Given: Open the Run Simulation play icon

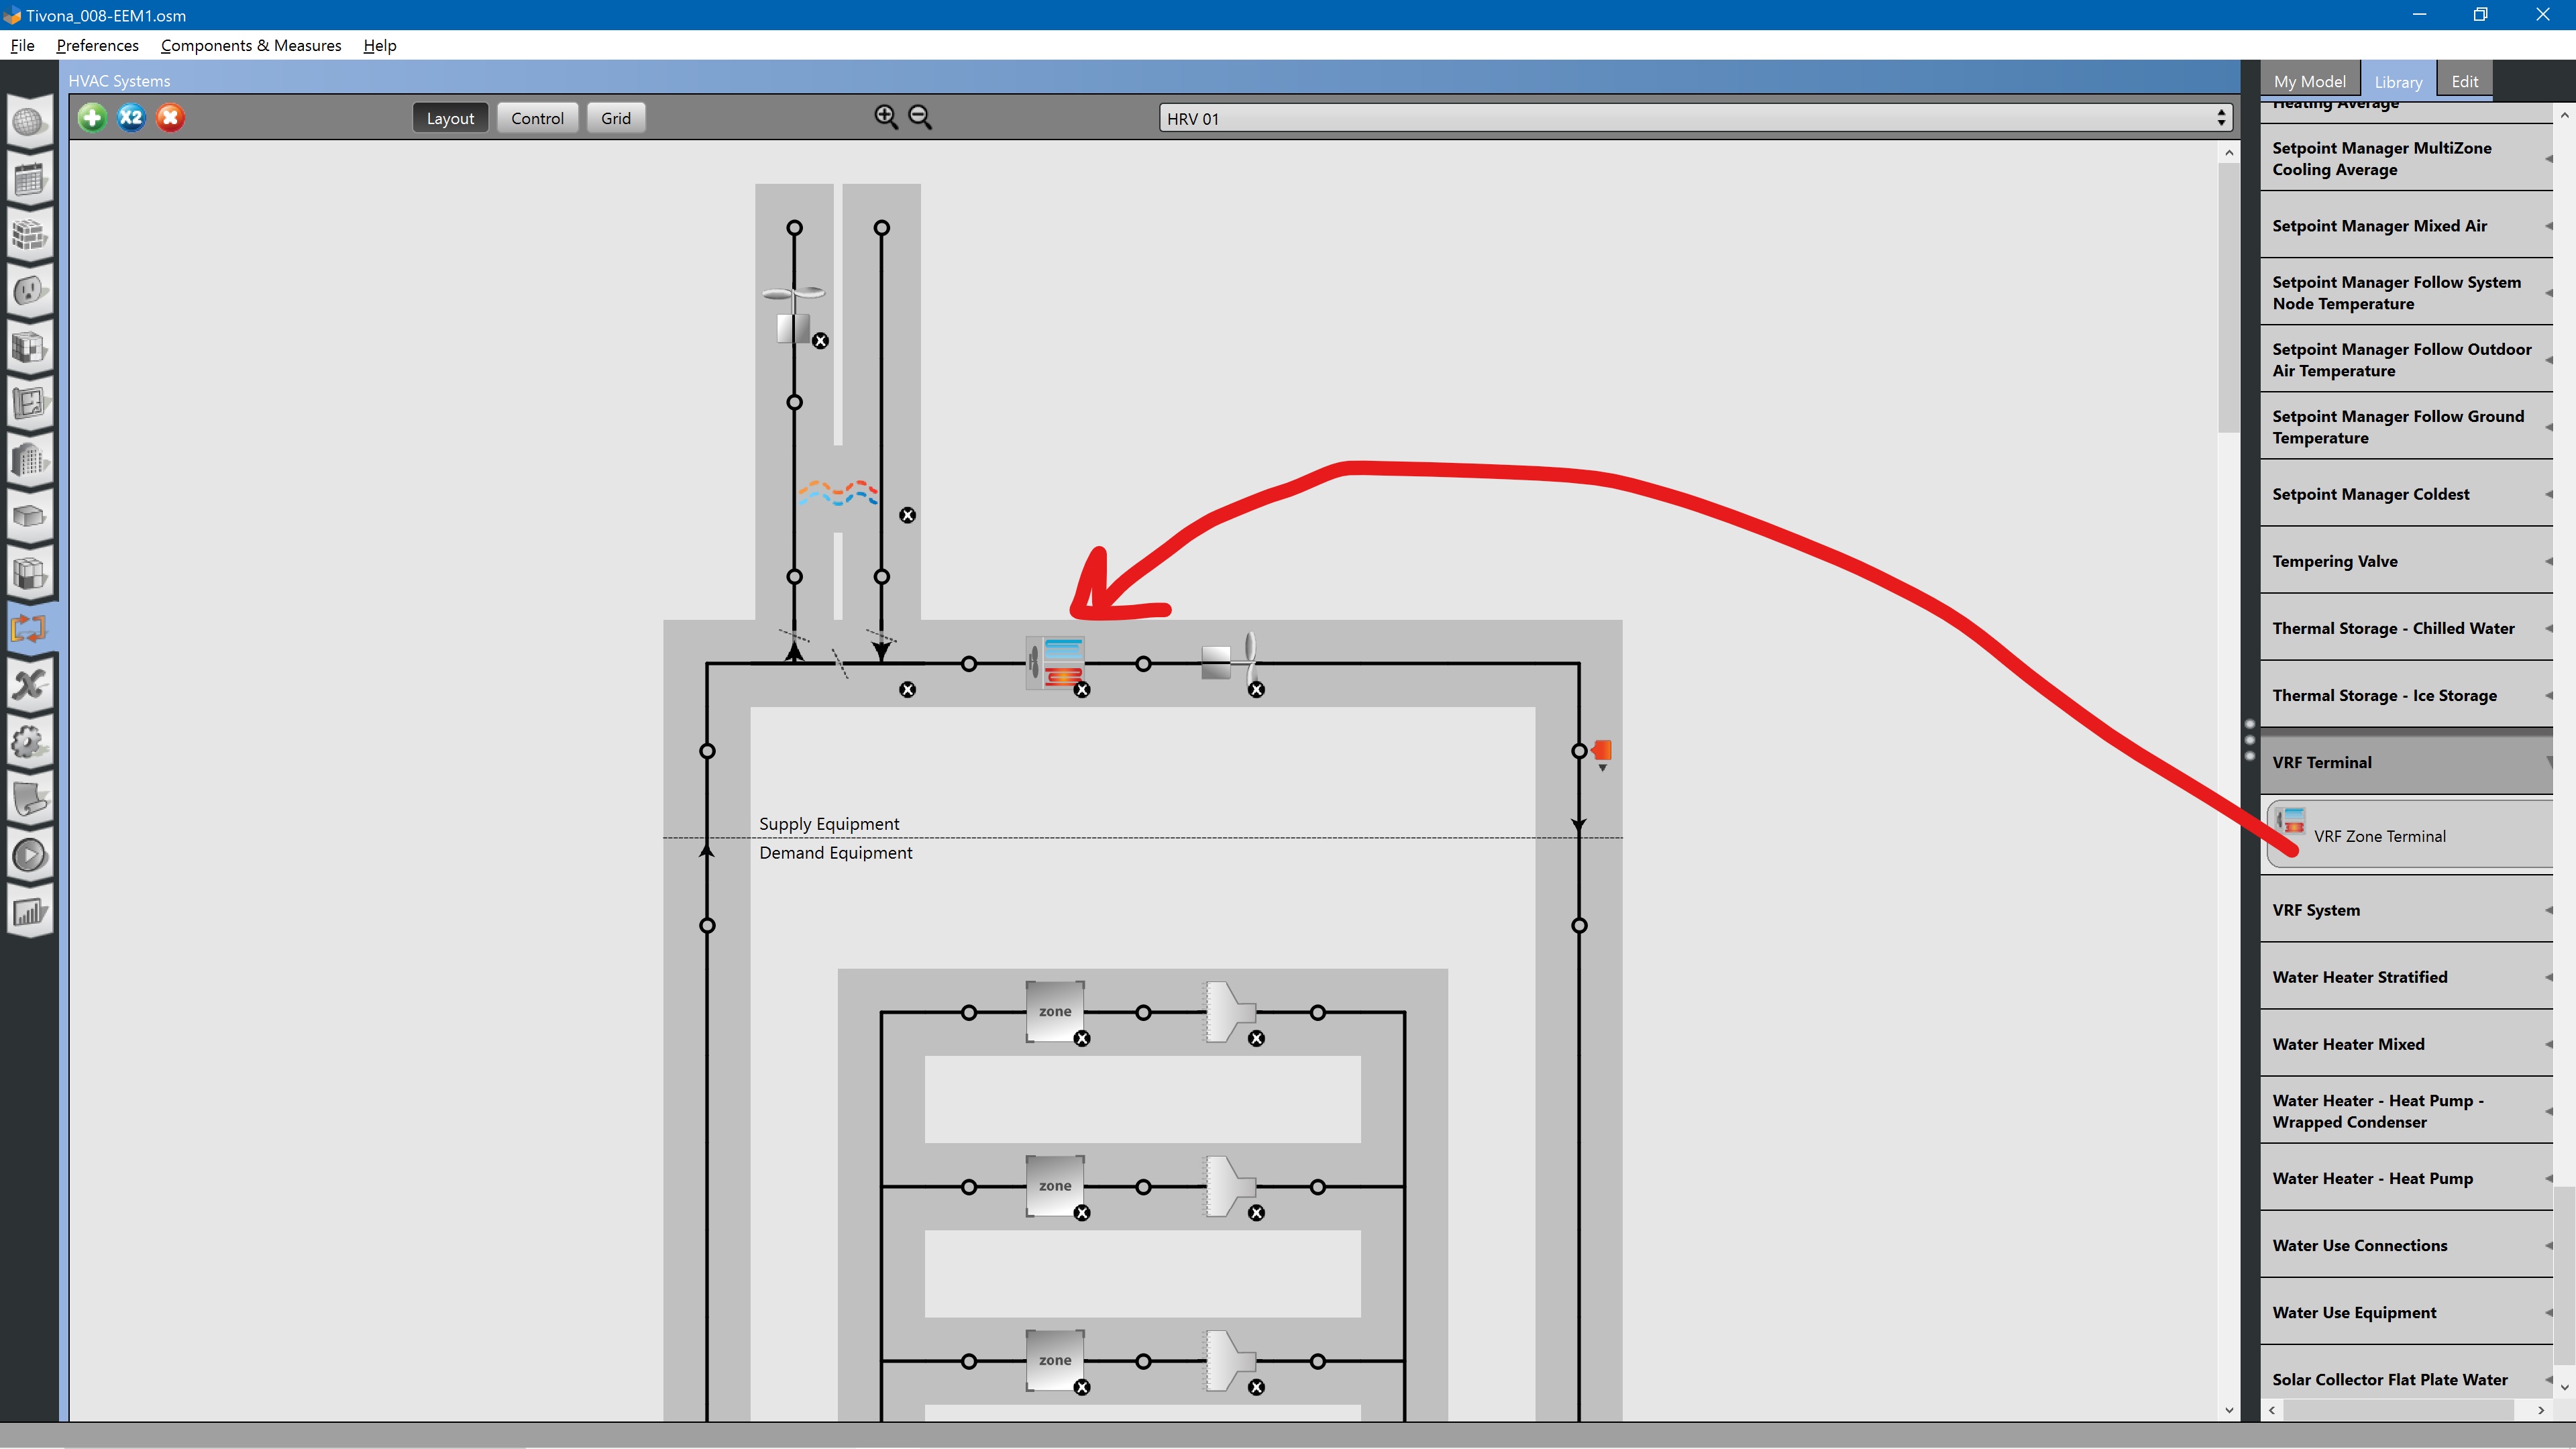Looking at the screenshot, I should point(29,856).
